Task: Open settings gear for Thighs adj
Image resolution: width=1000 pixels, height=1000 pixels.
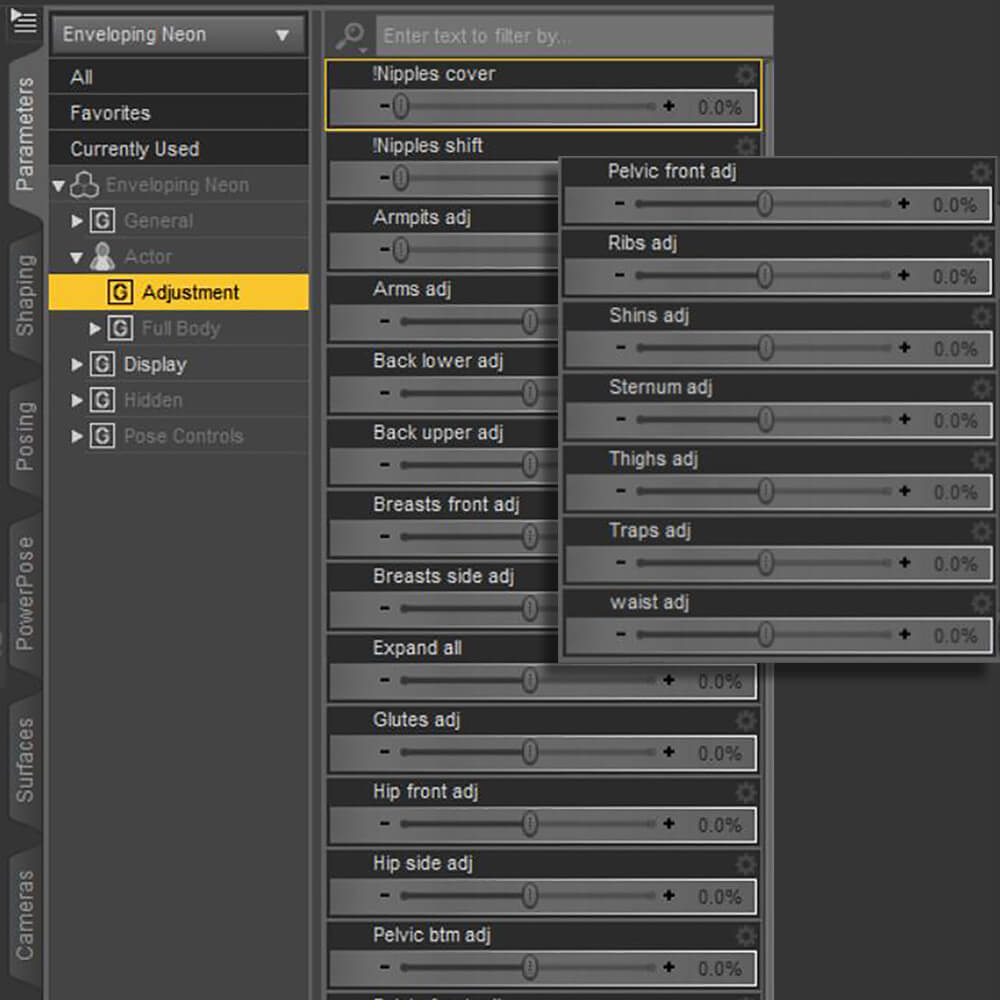Action: pyautogui.click(x=980, y=460)
